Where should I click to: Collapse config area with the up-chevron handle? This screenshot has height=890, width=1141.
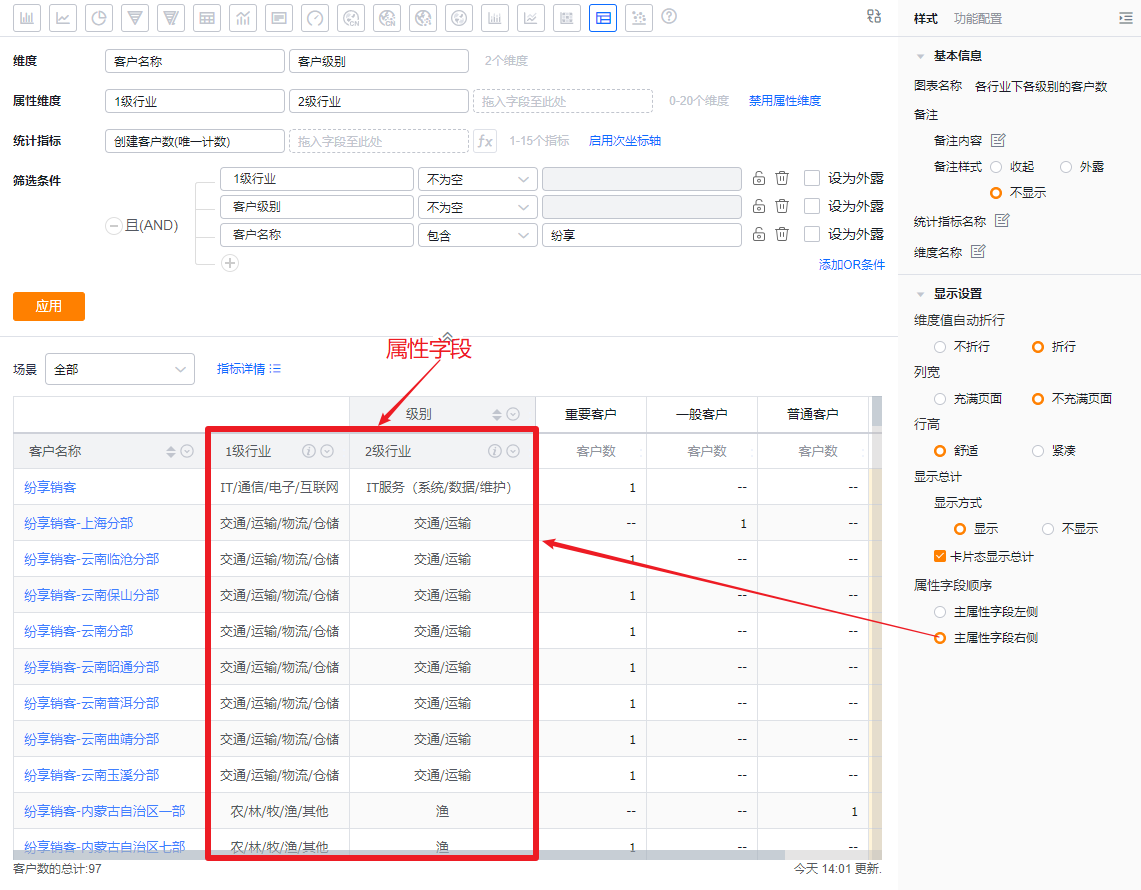point(448,336)
